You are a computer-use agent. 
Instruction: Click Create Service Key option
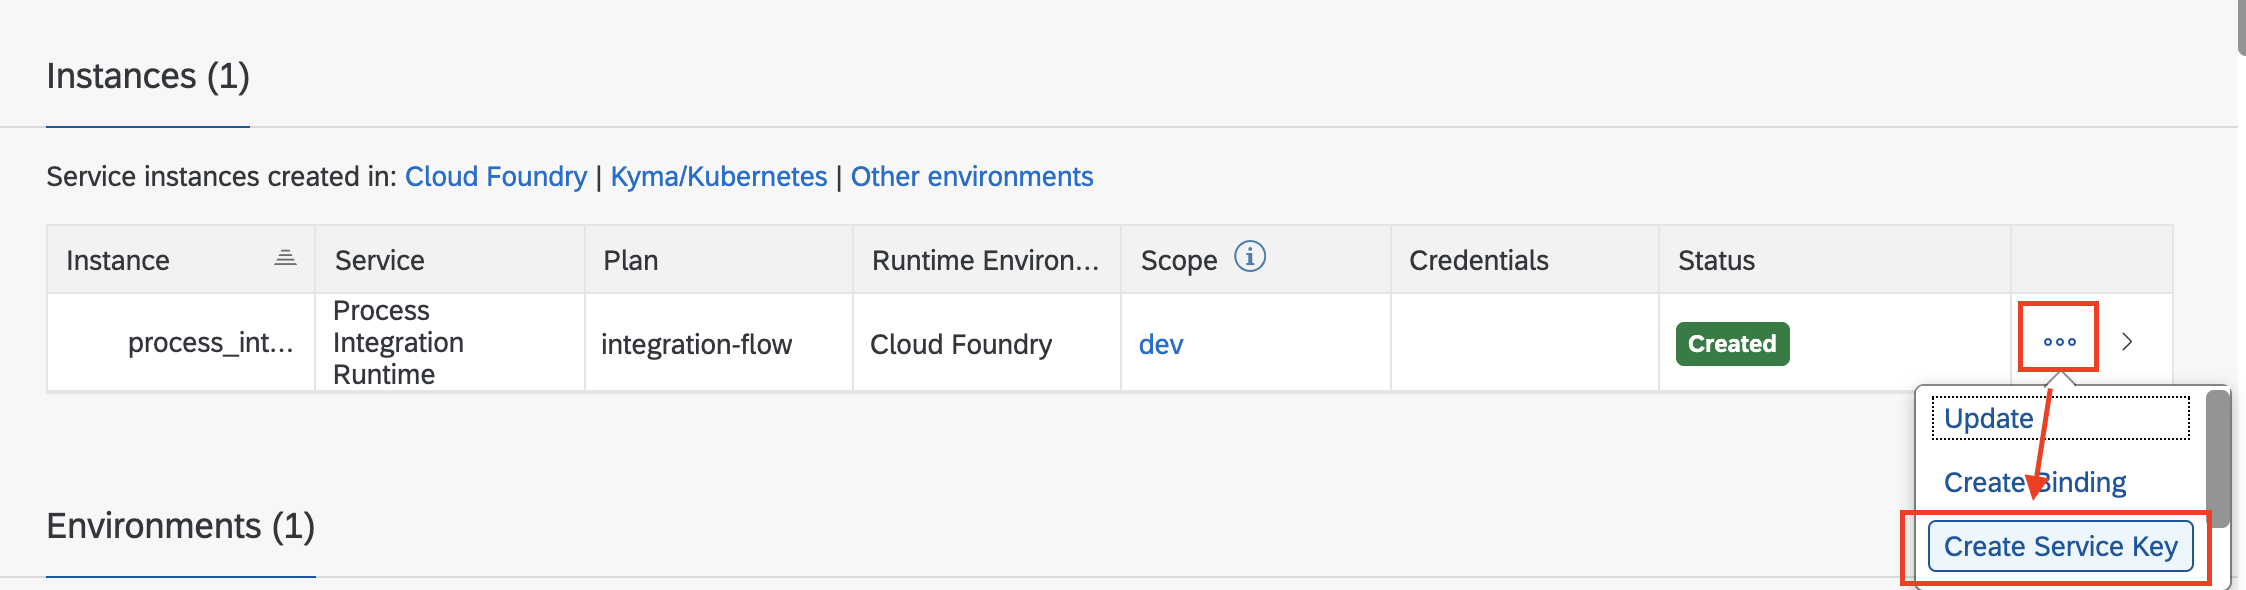click(x=2060, y=546)
